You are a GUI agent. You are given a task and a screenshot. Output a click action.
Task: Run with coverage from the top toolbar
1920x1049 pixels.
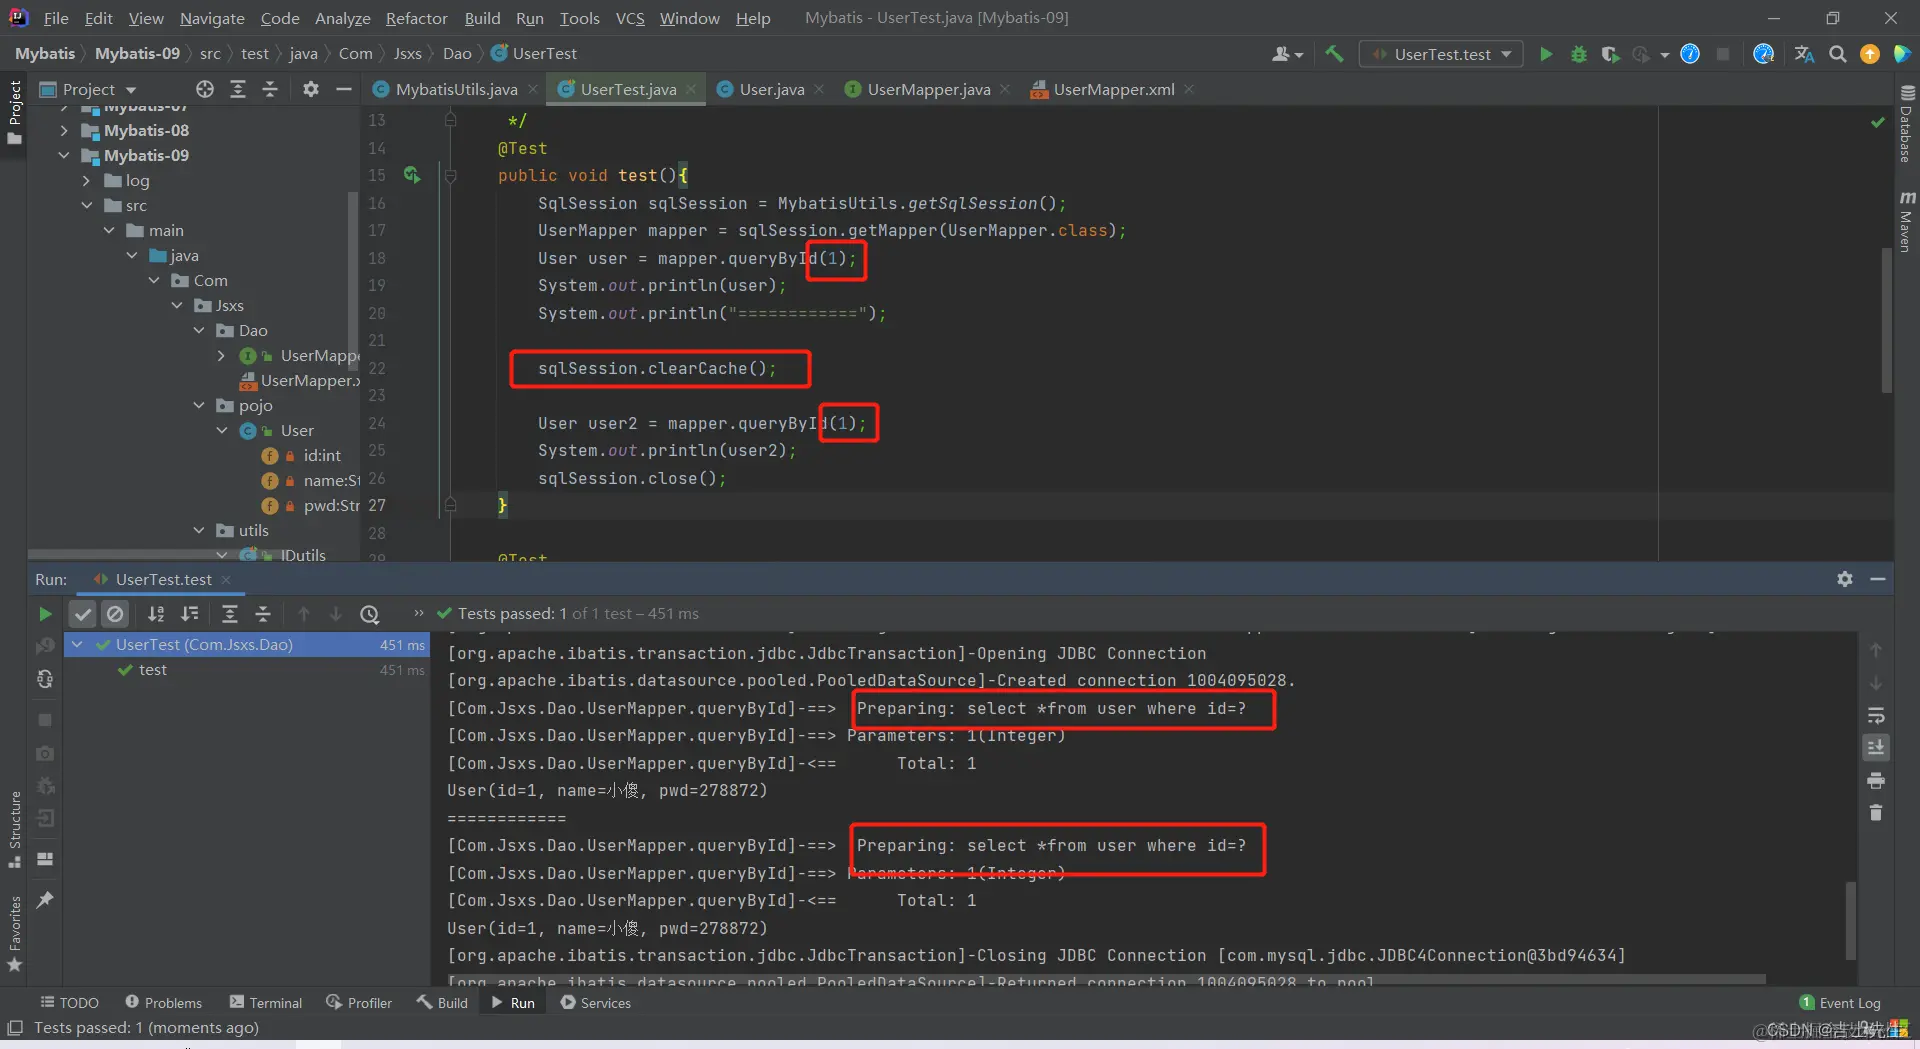click(x=1610, y=54)
